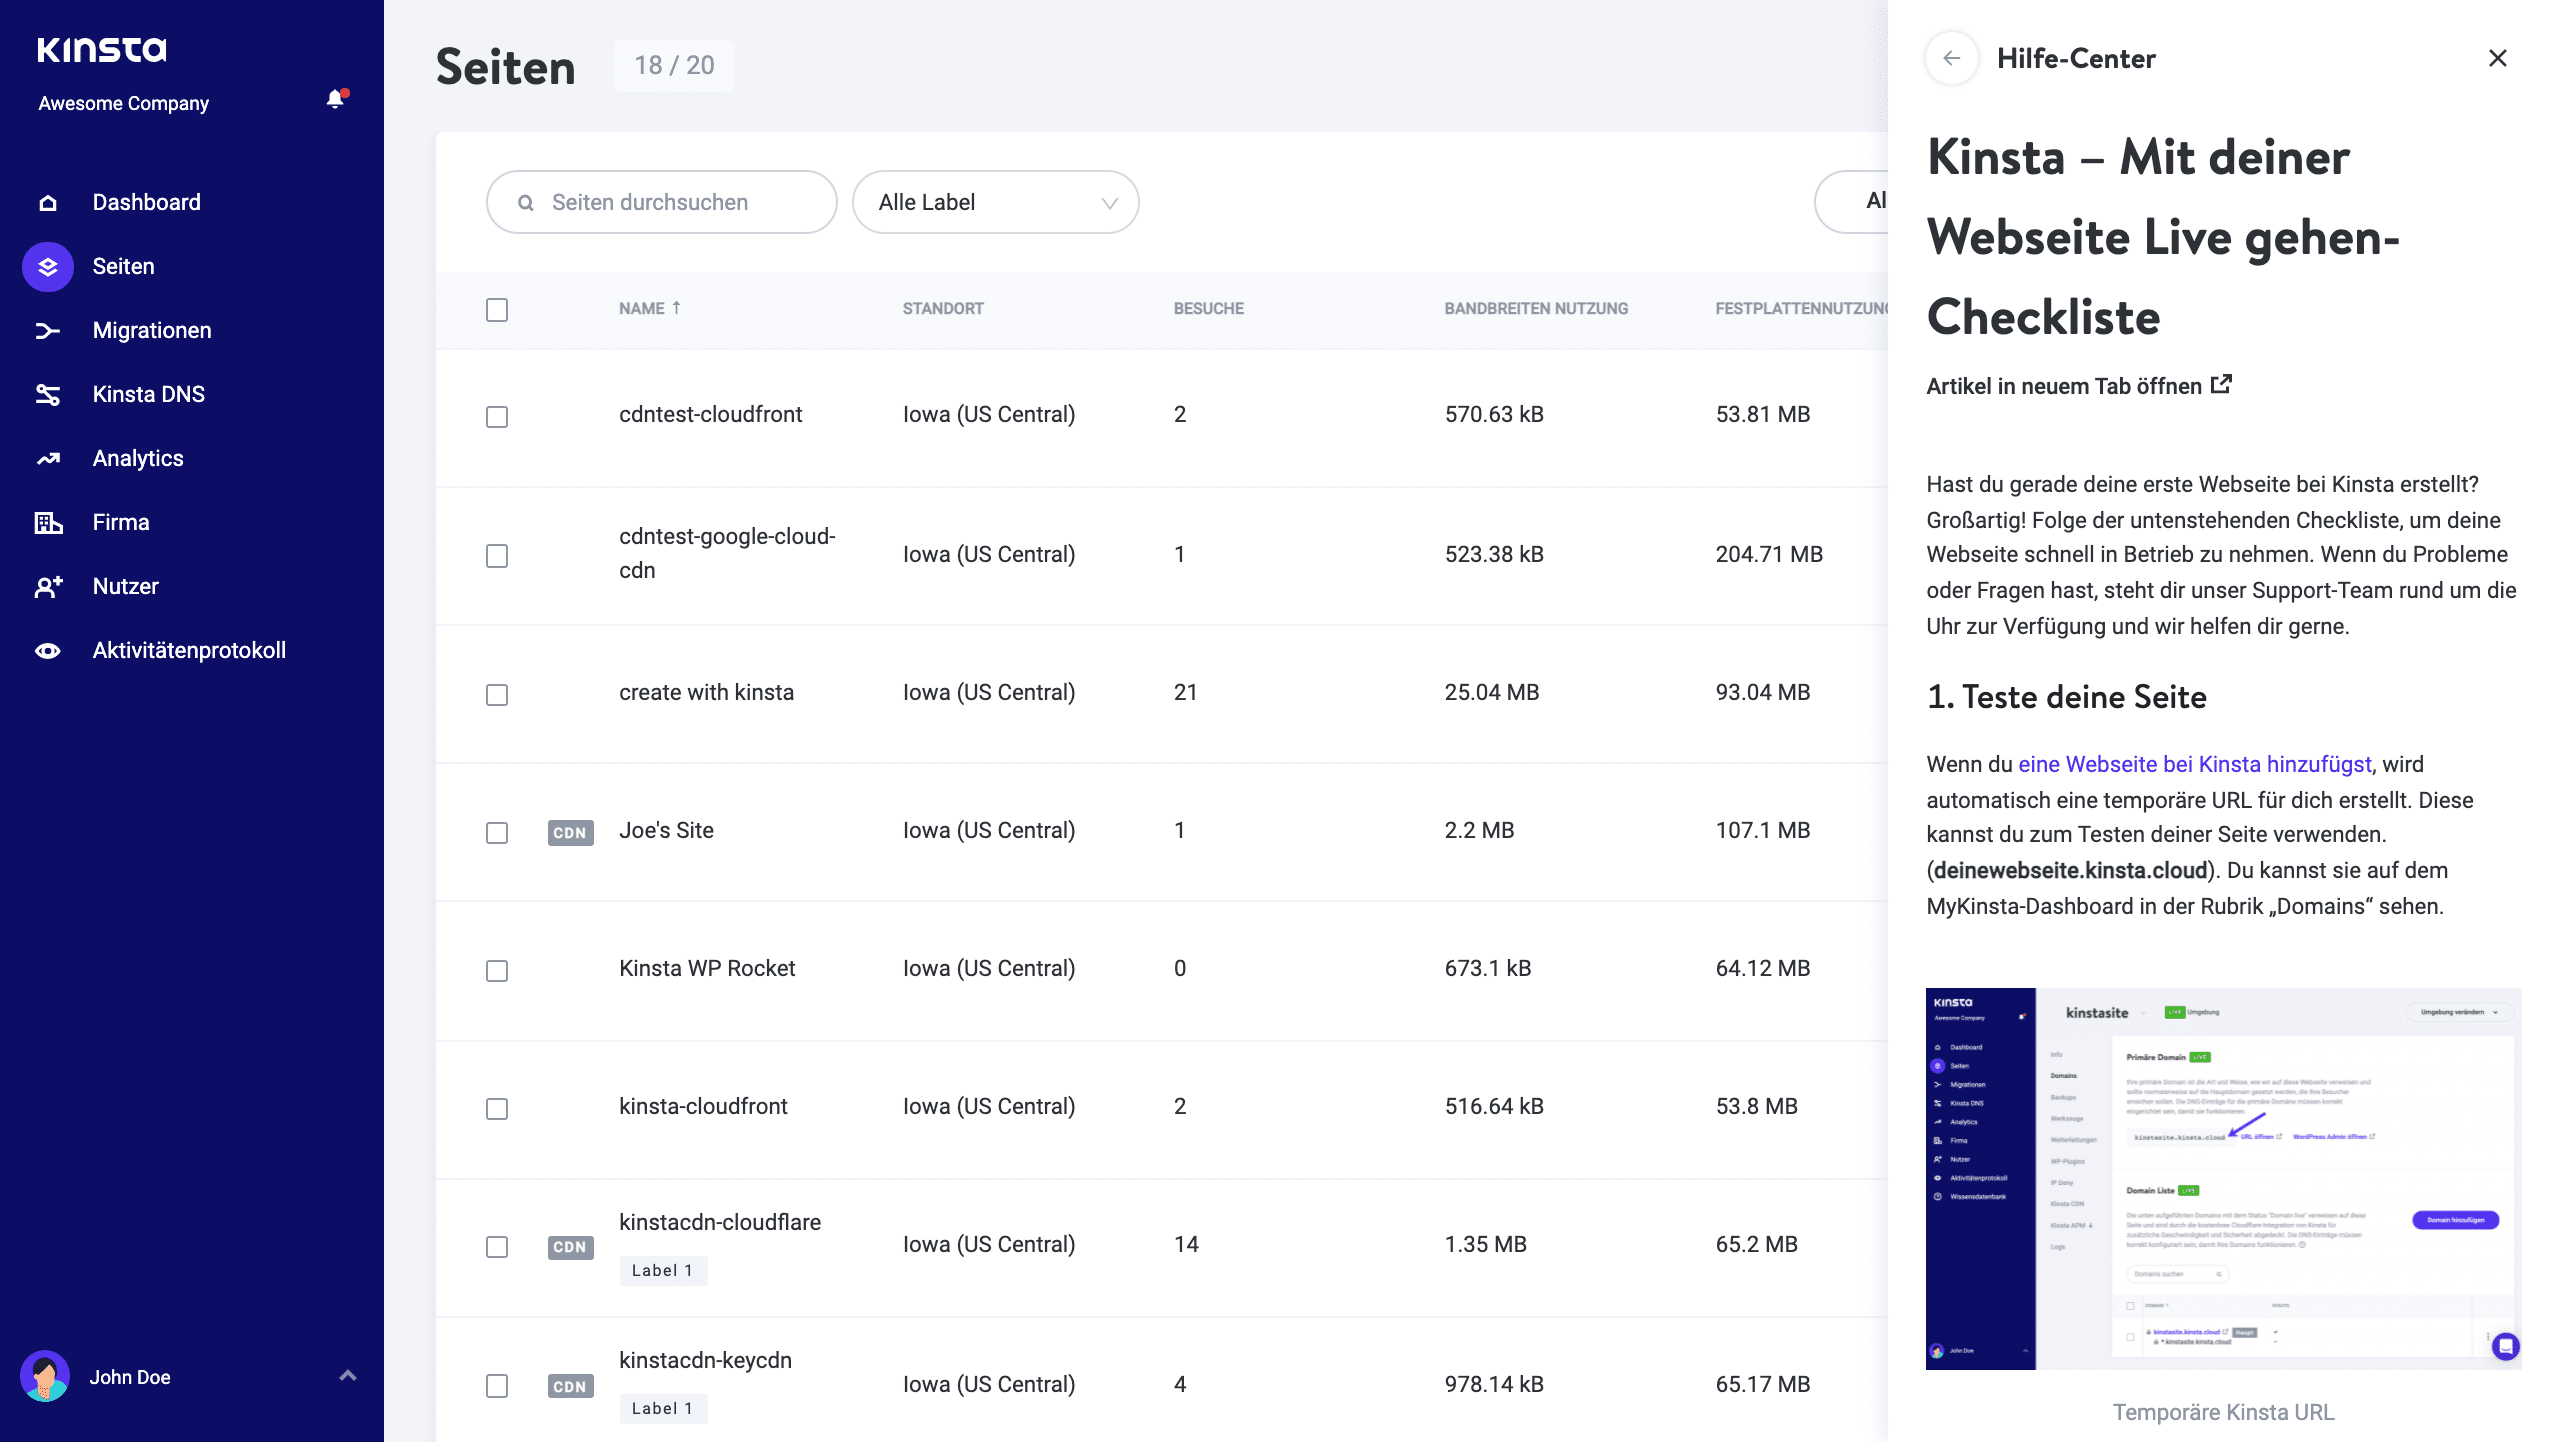Screen dimensions: 2560x1442
Task: Open the Alle Label dropdown
Action: [995, 202]
